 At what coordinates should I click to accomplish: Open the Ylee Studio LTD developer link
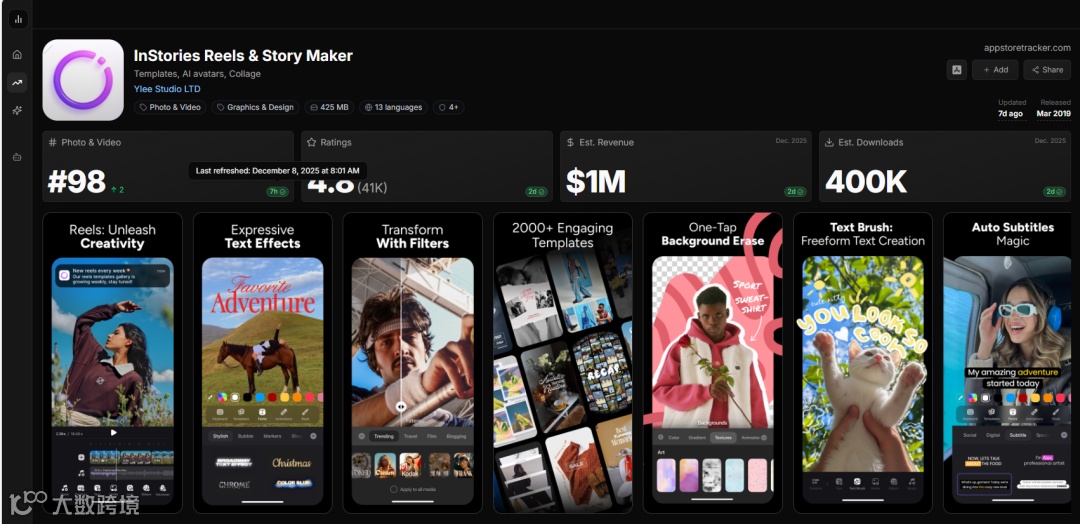tap(167, 89)
